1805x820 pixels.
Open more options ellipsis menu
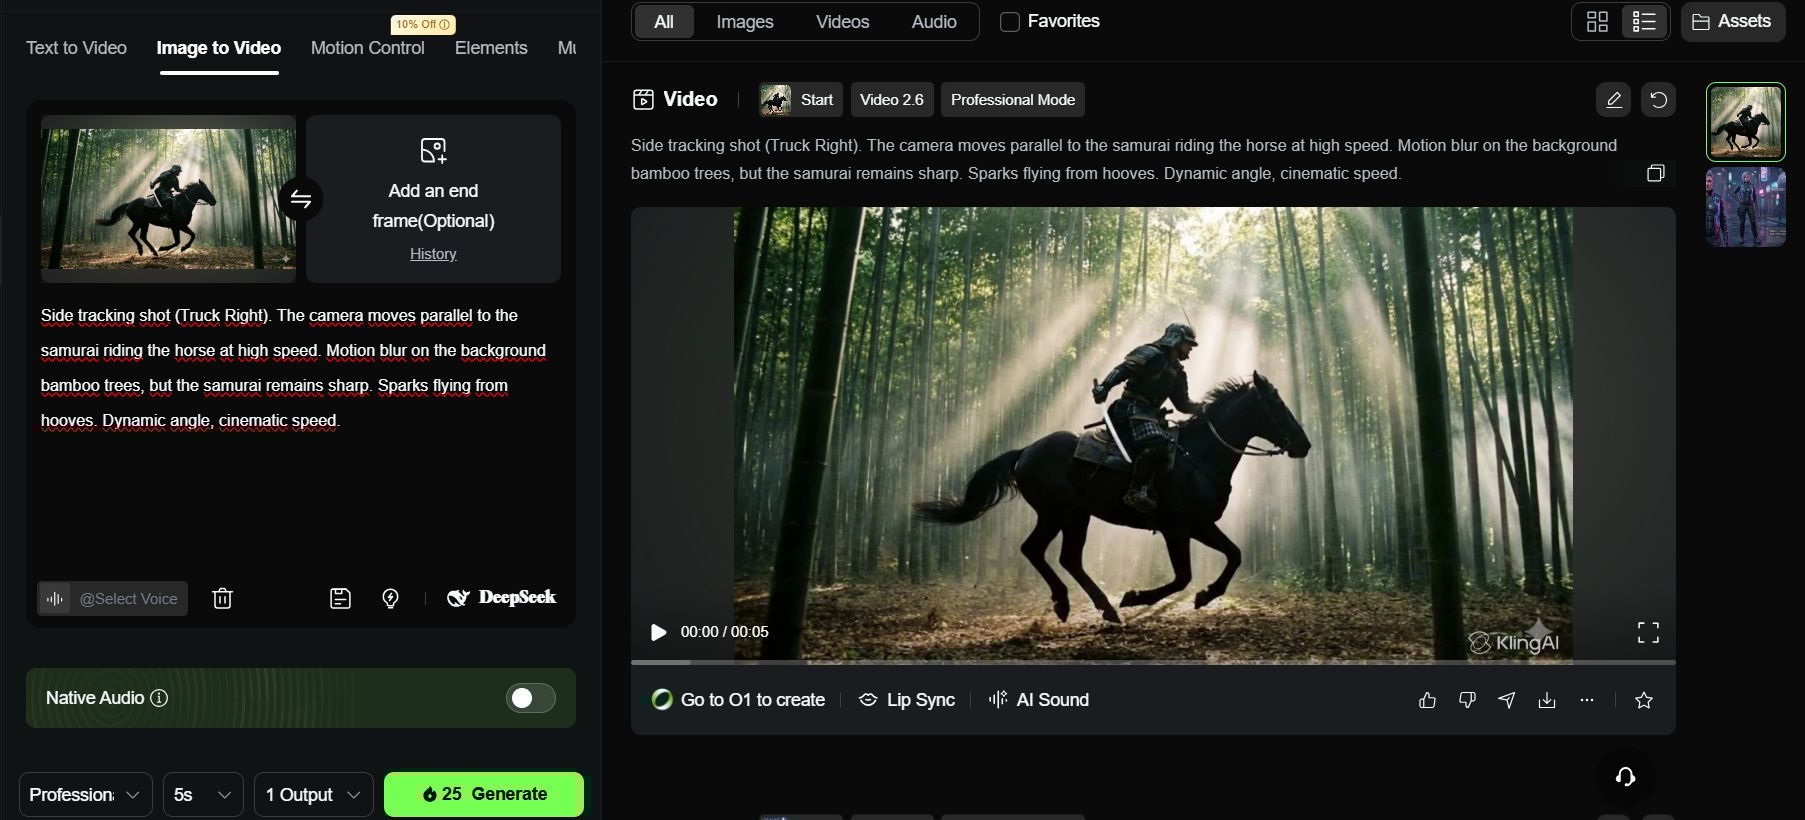point(1587,700)
